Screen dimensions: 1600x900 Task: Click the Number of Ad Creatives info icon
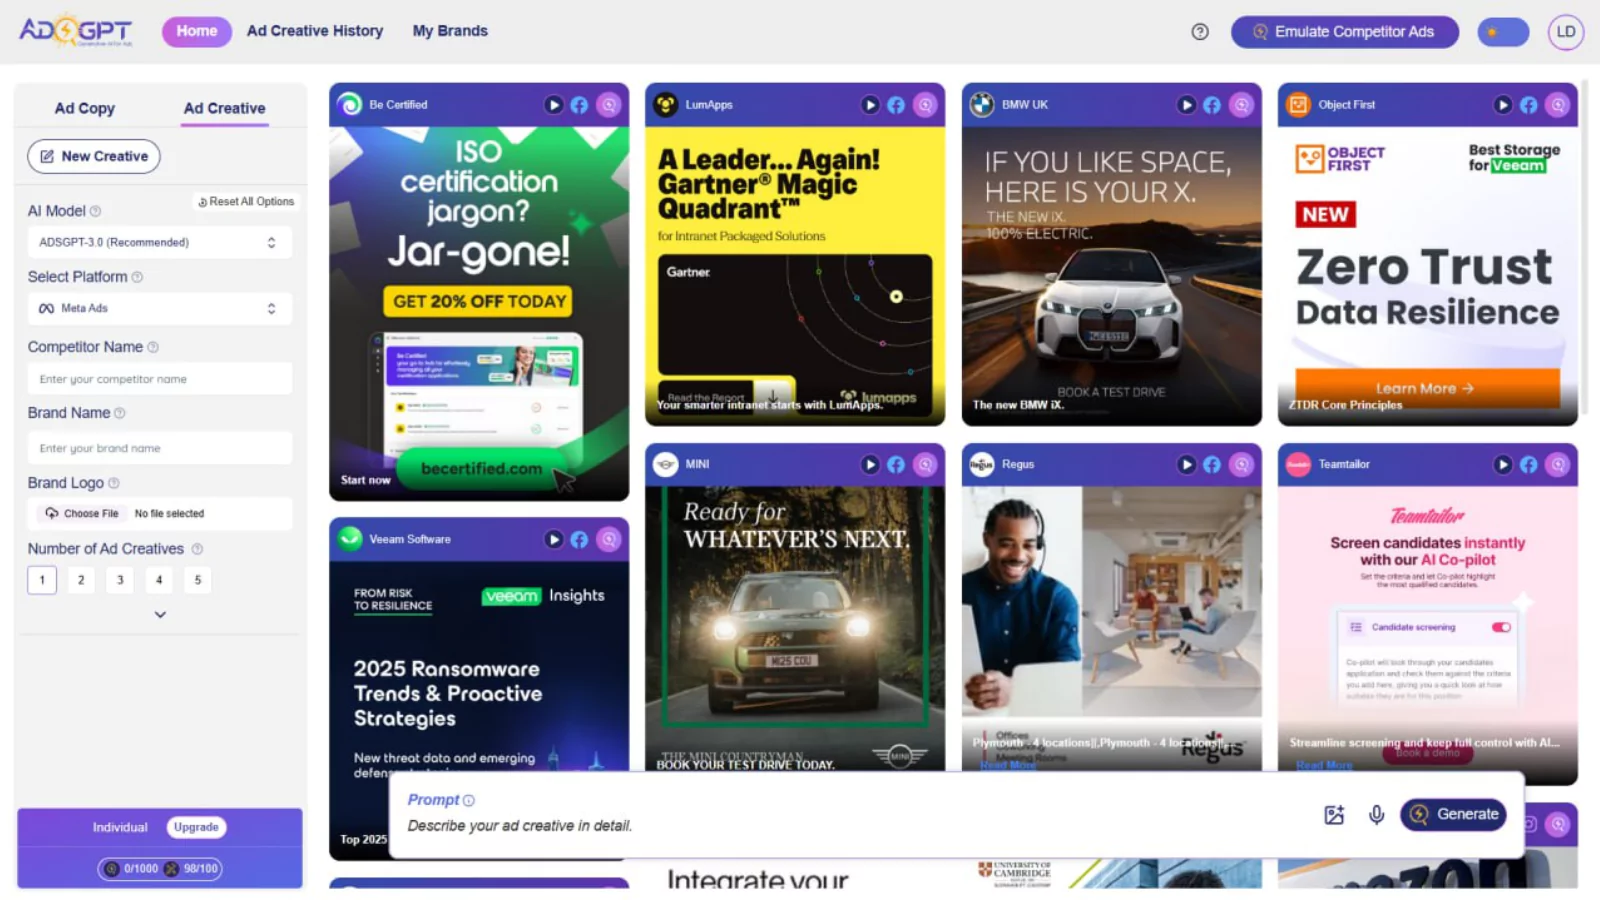pyautogui.click(x=197, y=550)
